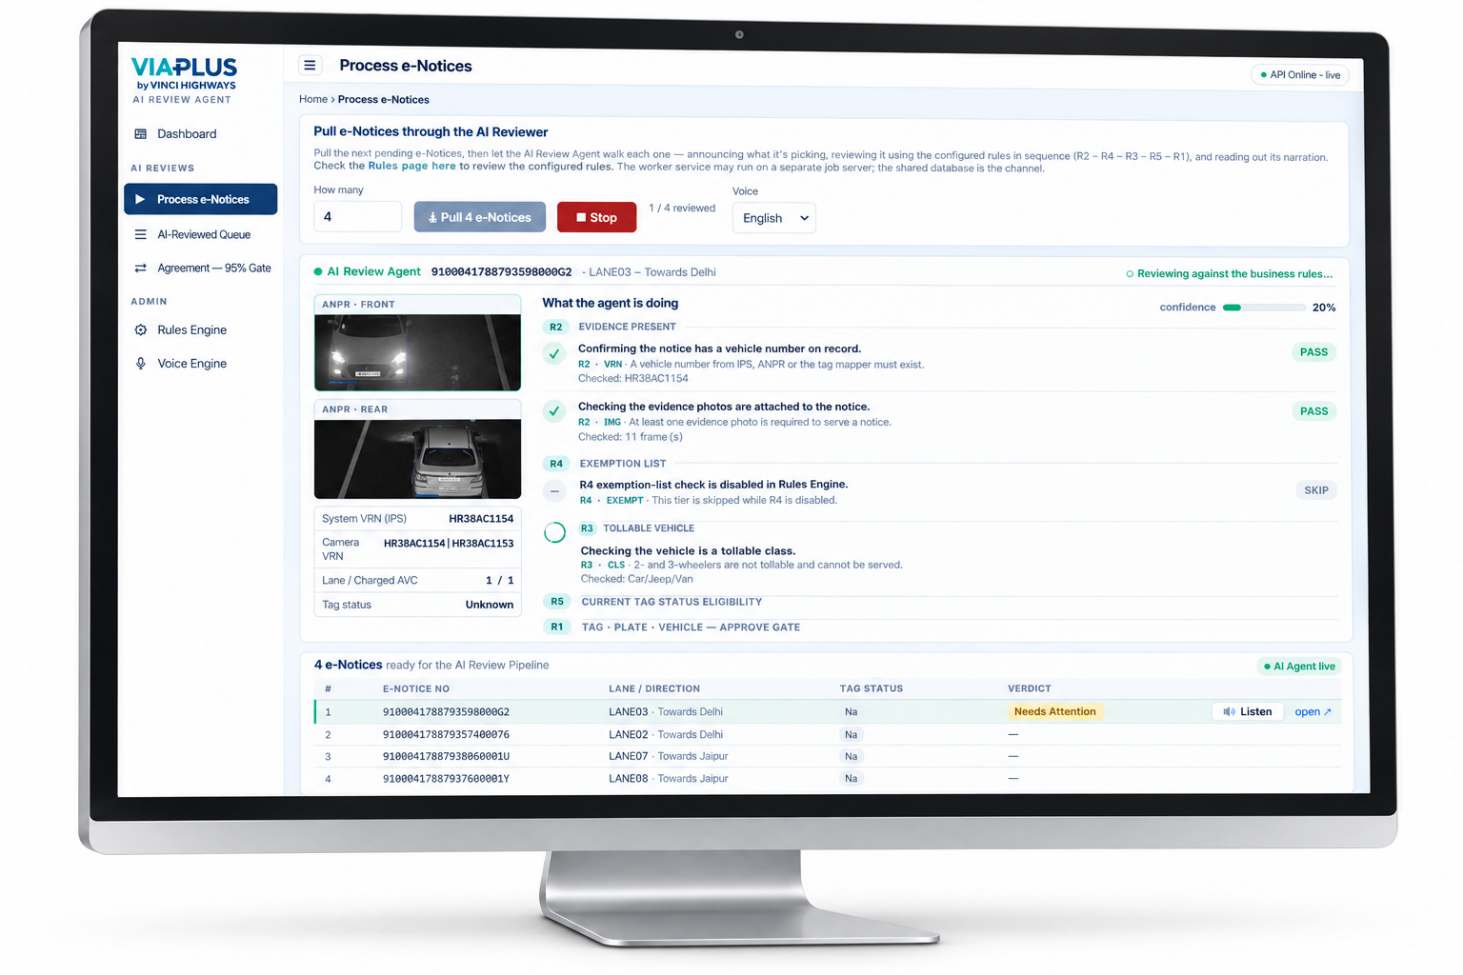
Task: Click the Listen speaker button
Action: (x=1247, y=712)
